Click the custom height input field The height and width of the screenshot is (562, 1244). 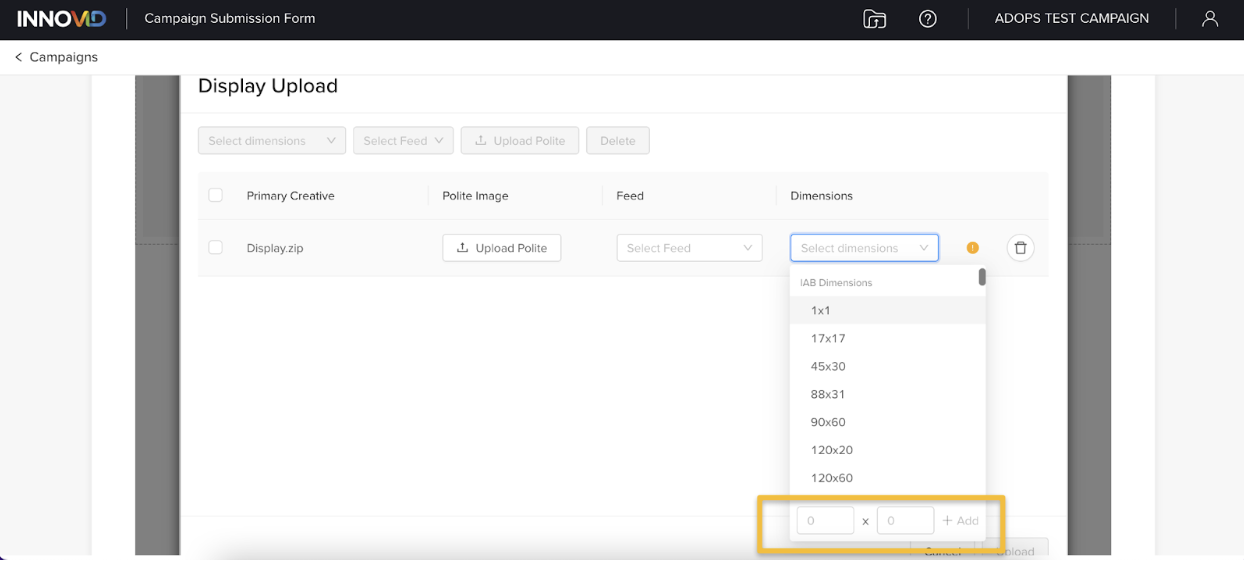(x=905, y=520)
